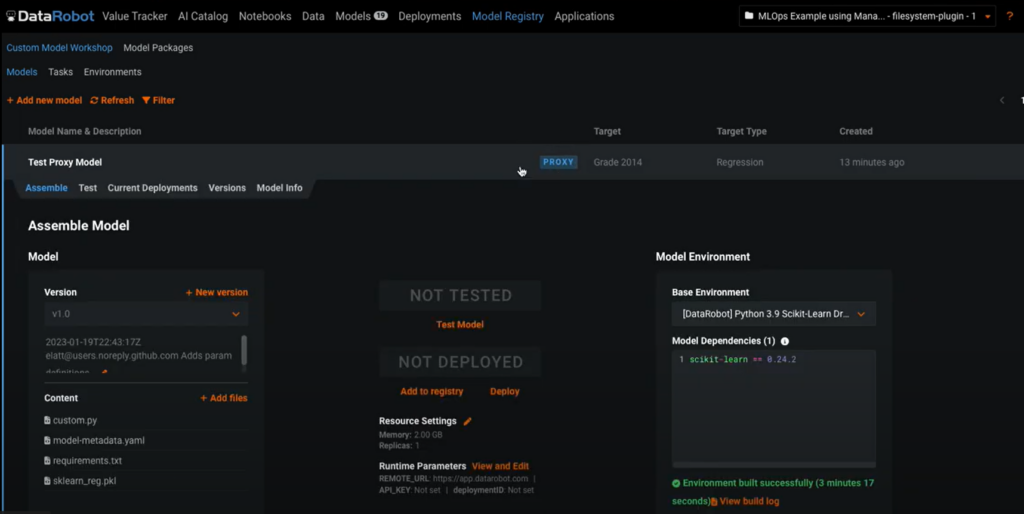Switch to the Current Deployments tab
The width and height of the screenshot is (1024, 514).
(152, 188)
